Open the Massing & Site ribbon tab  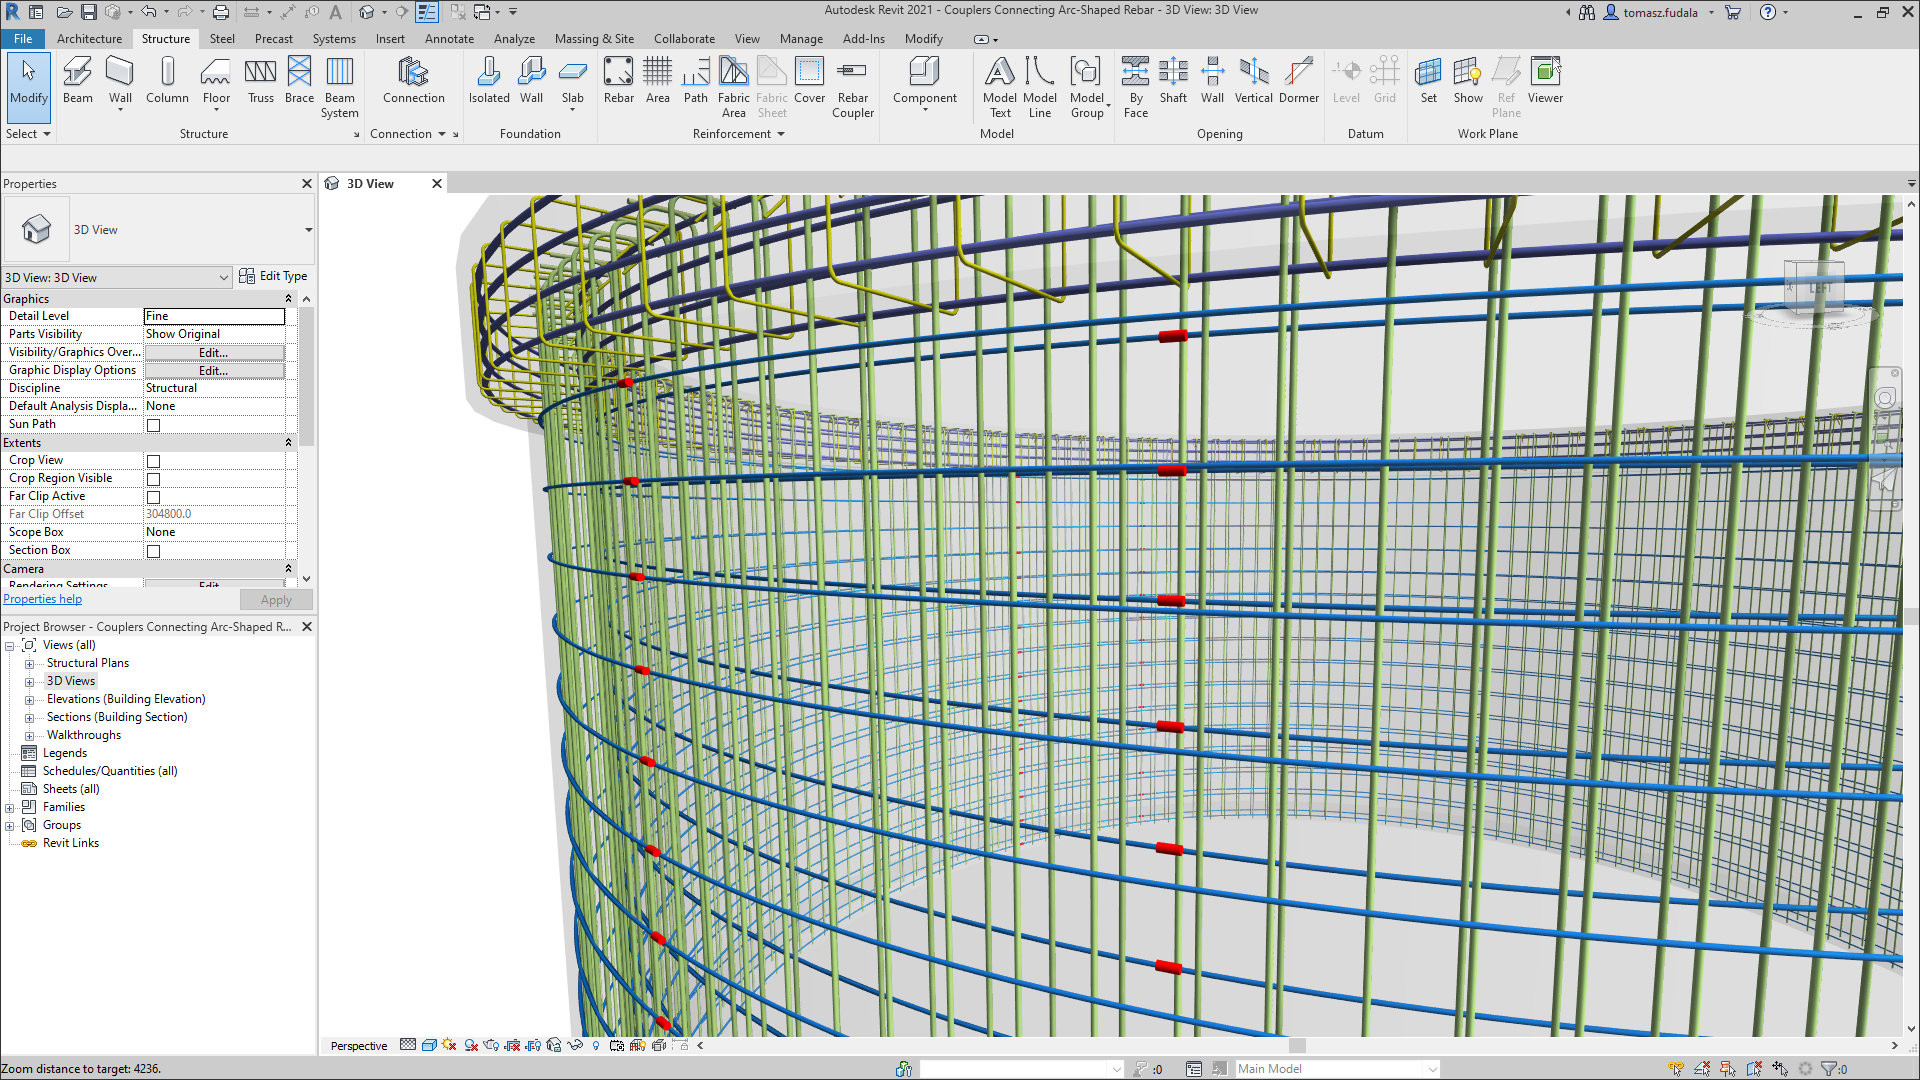(x=594, y=39)
